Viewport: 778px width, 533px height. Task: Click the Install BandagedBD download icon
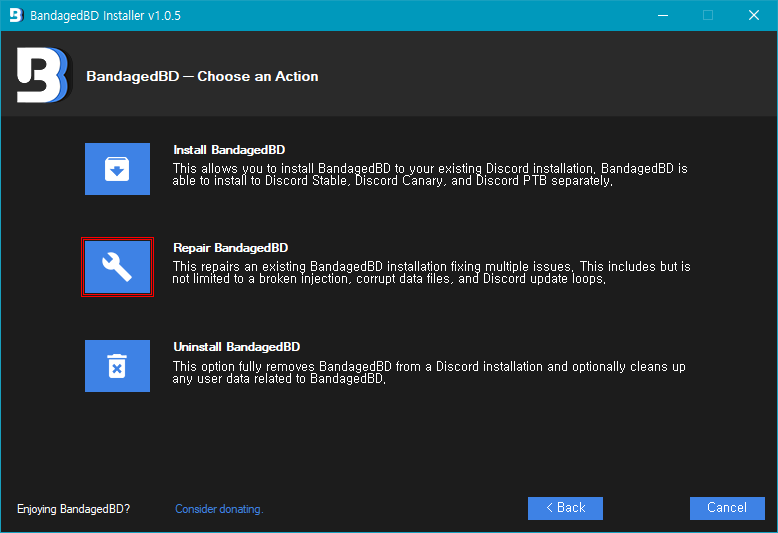[117, 169]
